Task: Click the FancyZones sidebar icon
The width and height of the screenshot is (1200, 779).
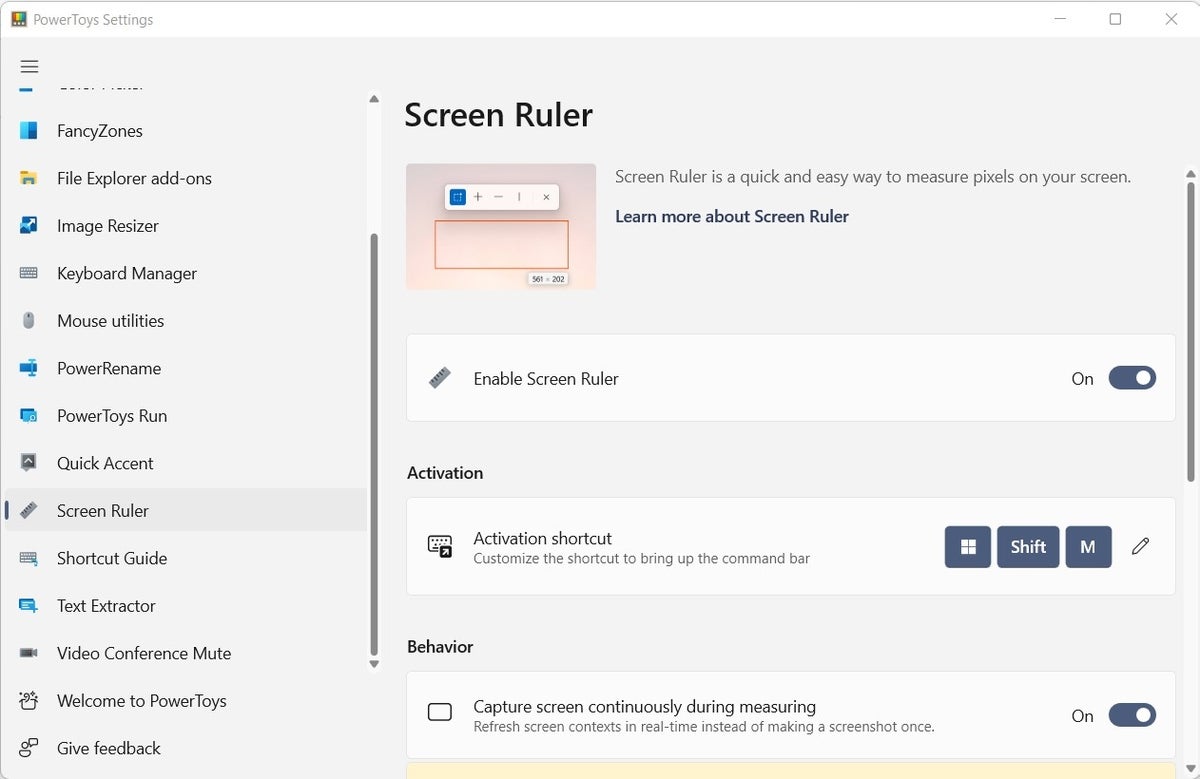Action: pos(29,131)
